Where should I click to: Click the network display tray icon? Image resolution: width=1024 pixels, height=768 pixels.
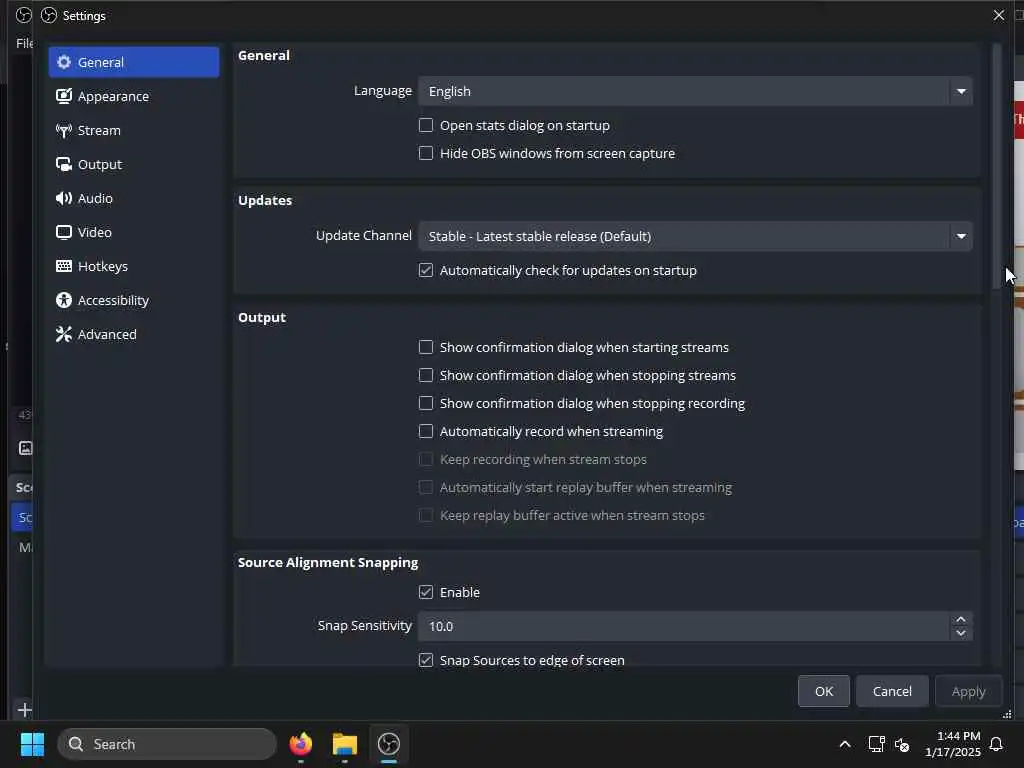(876, 744)
